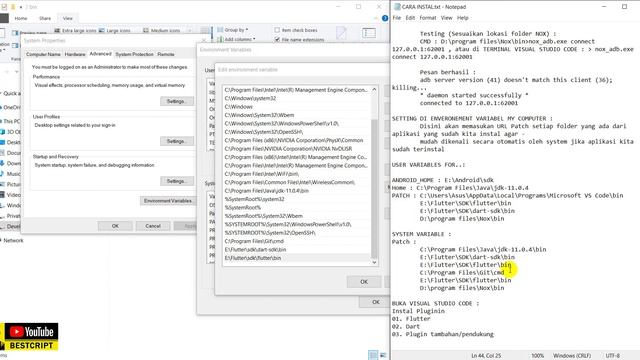The image size is (640, 360).
Task: Select C:\Windows\system32 path row
Action: 297,98
